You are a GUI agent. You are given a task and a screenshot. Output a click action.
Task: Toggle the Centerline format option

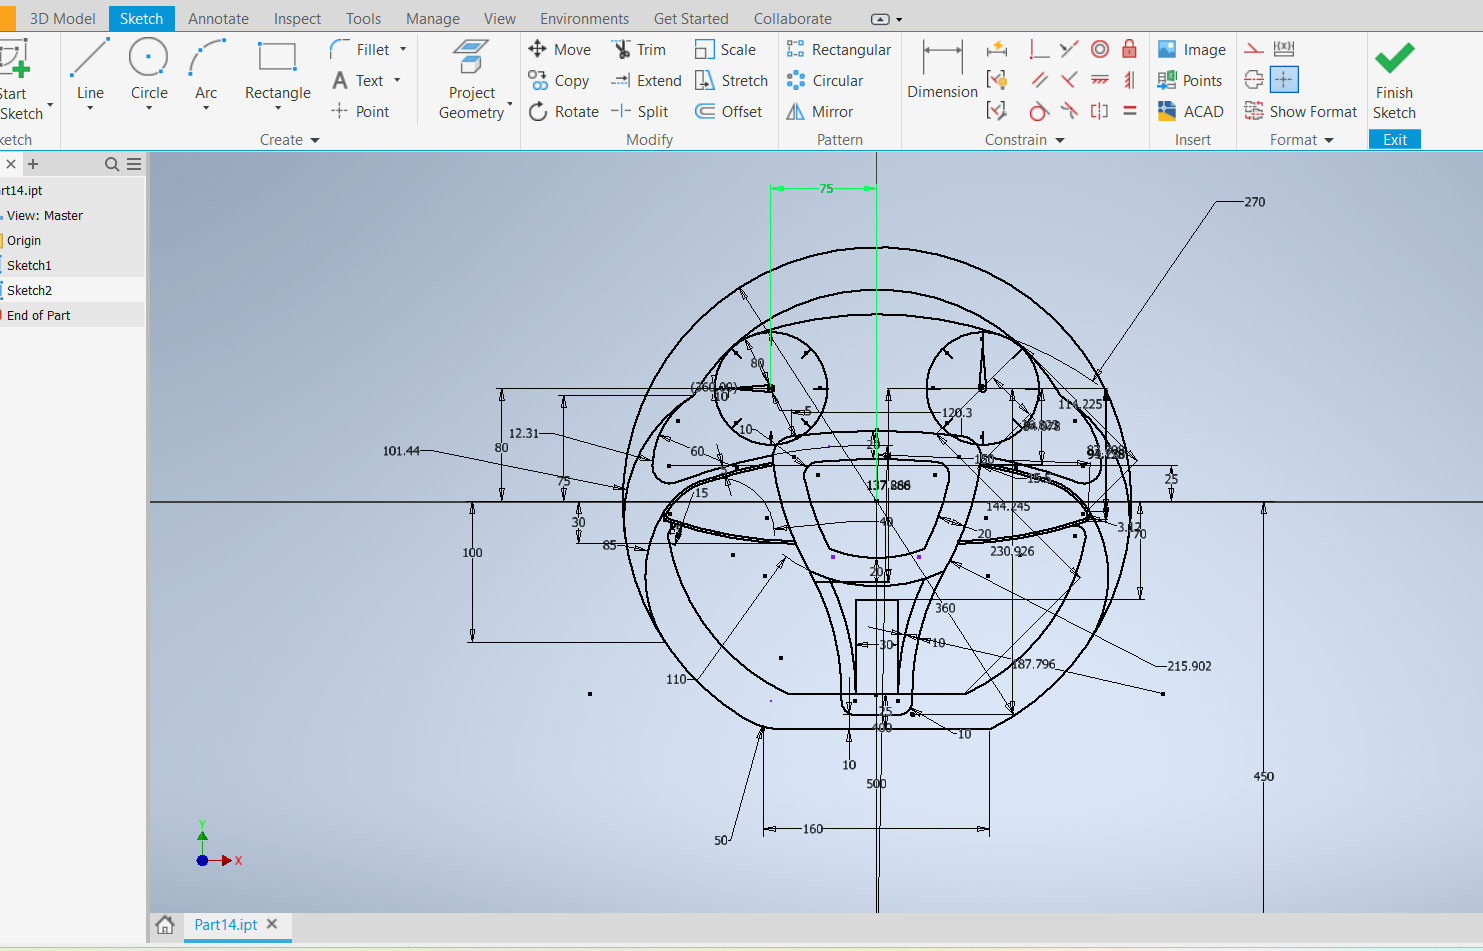(1254, 80)
